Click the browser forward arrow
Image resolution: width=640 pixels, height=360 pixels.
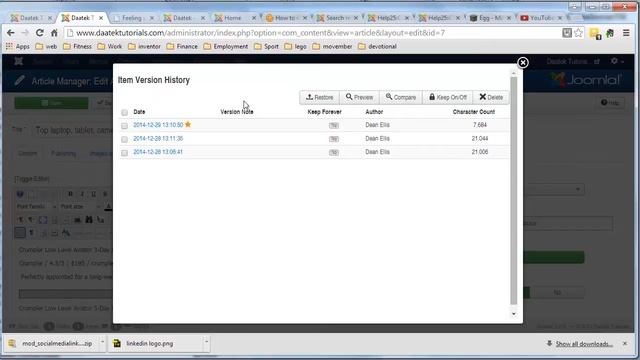point(25,33)
